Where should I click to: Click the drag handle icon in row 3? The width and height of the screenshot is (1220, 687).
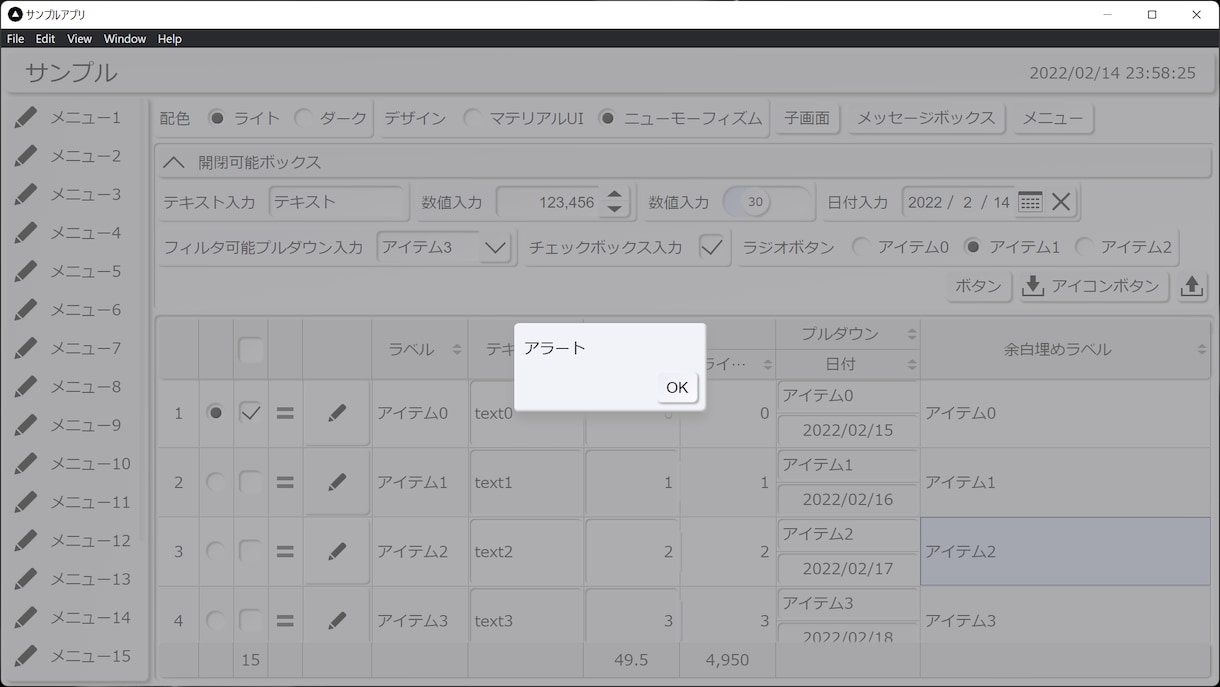[285, 551]
